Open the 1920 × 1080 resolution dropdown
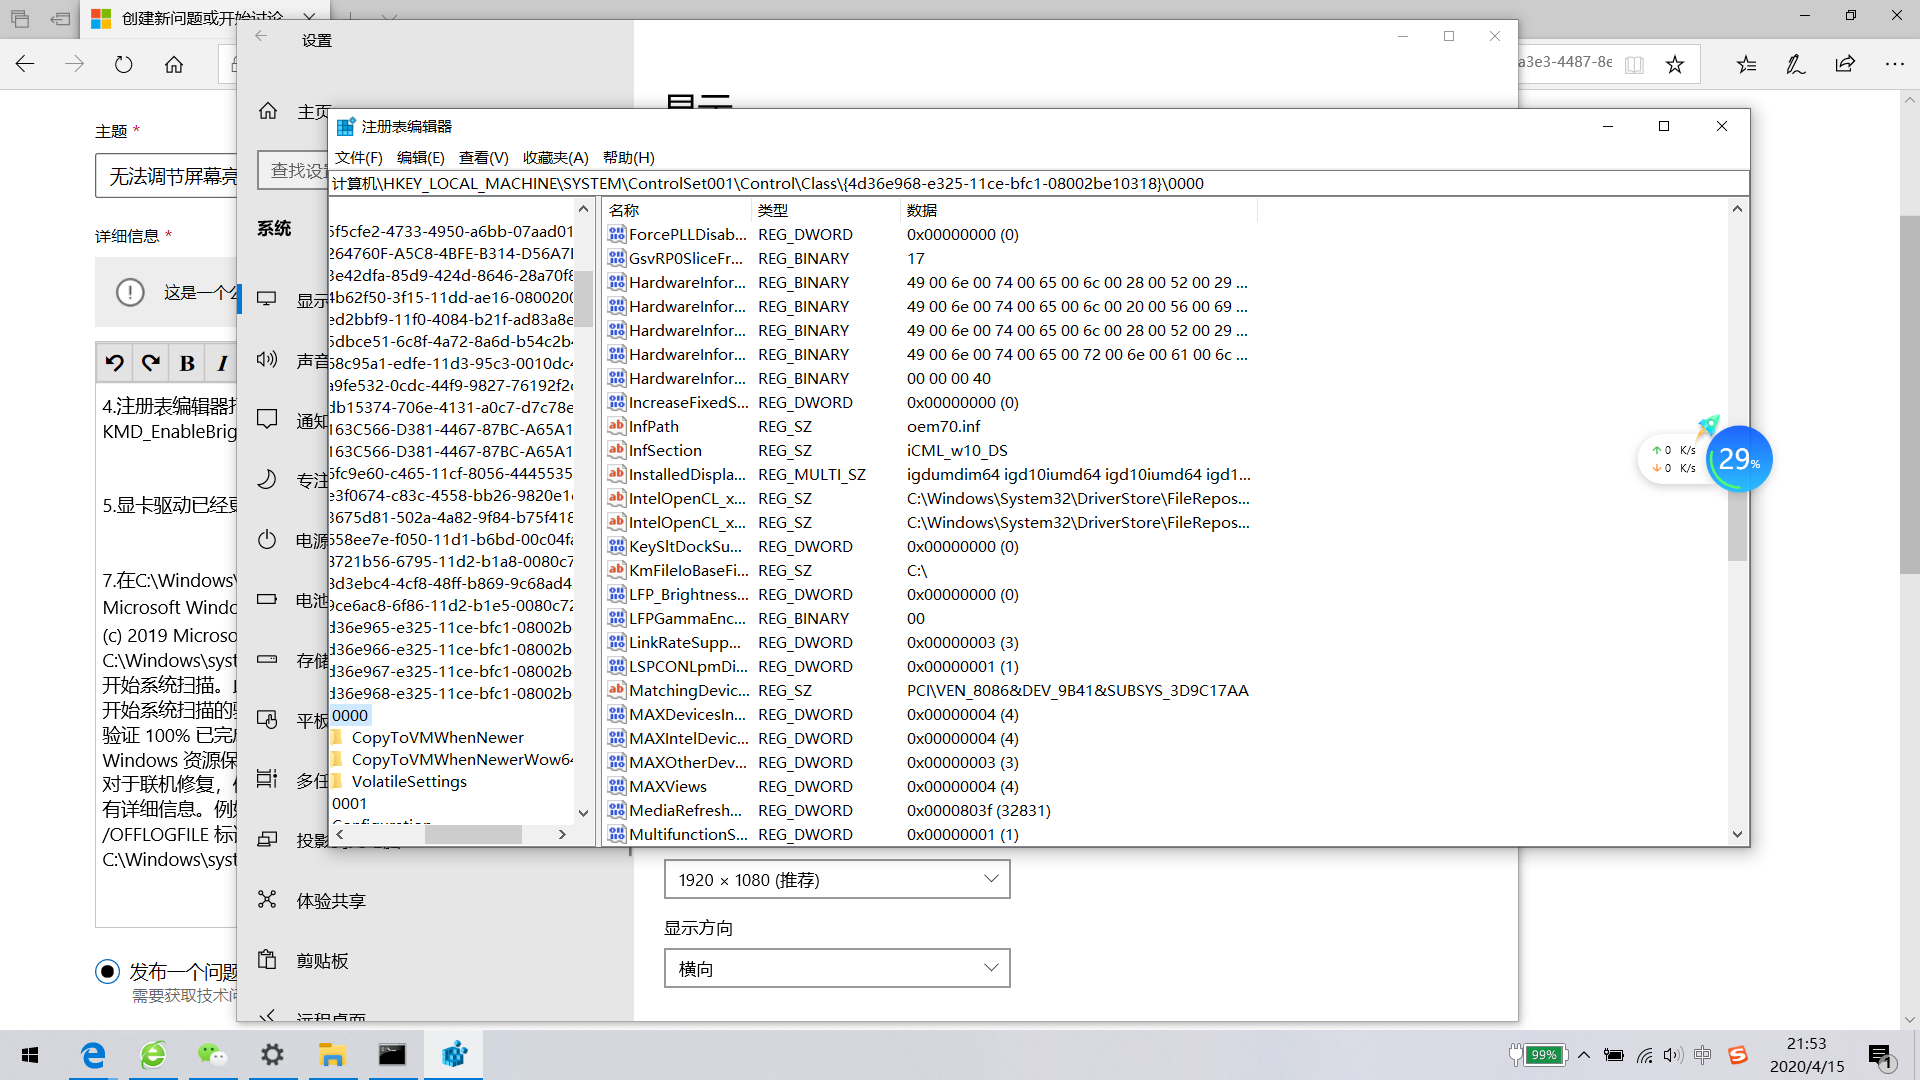 (837, 880)
